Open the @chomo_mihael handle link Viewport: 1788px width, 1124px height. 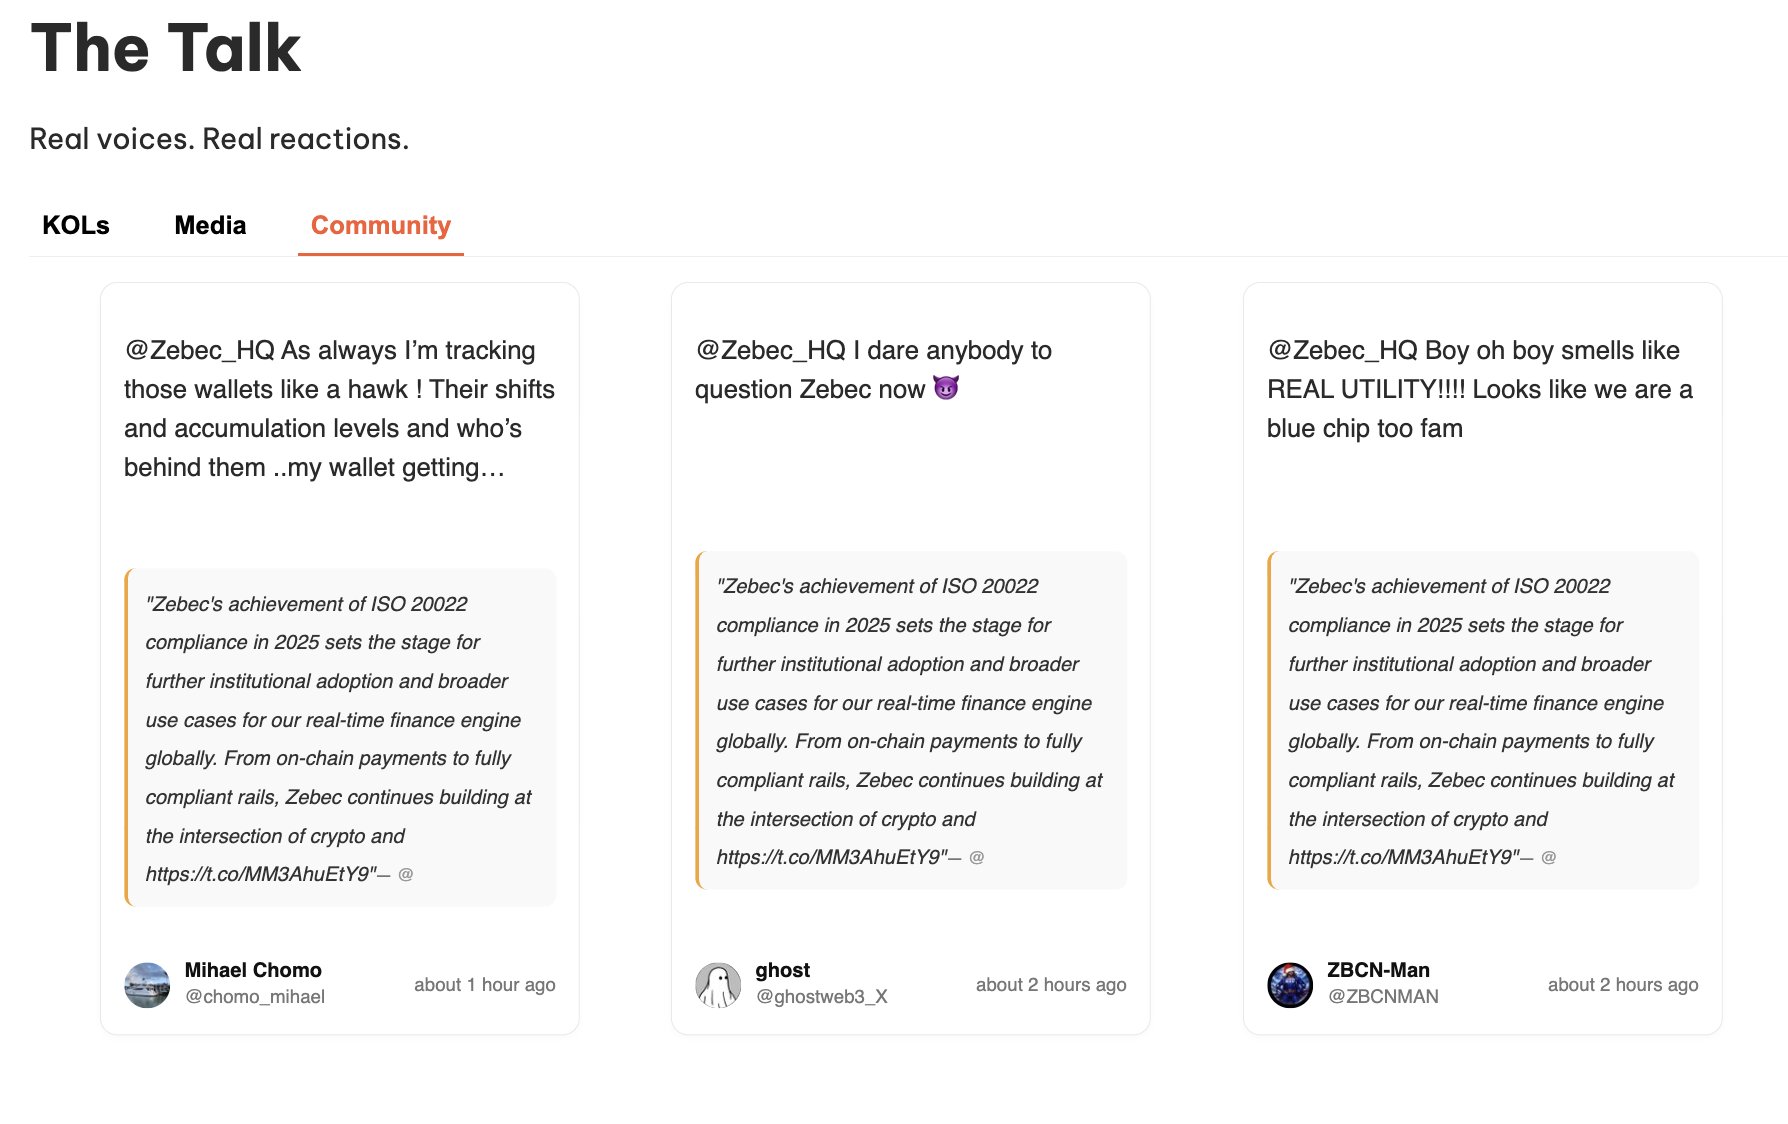pyautogui.click(x=255, y=997)
